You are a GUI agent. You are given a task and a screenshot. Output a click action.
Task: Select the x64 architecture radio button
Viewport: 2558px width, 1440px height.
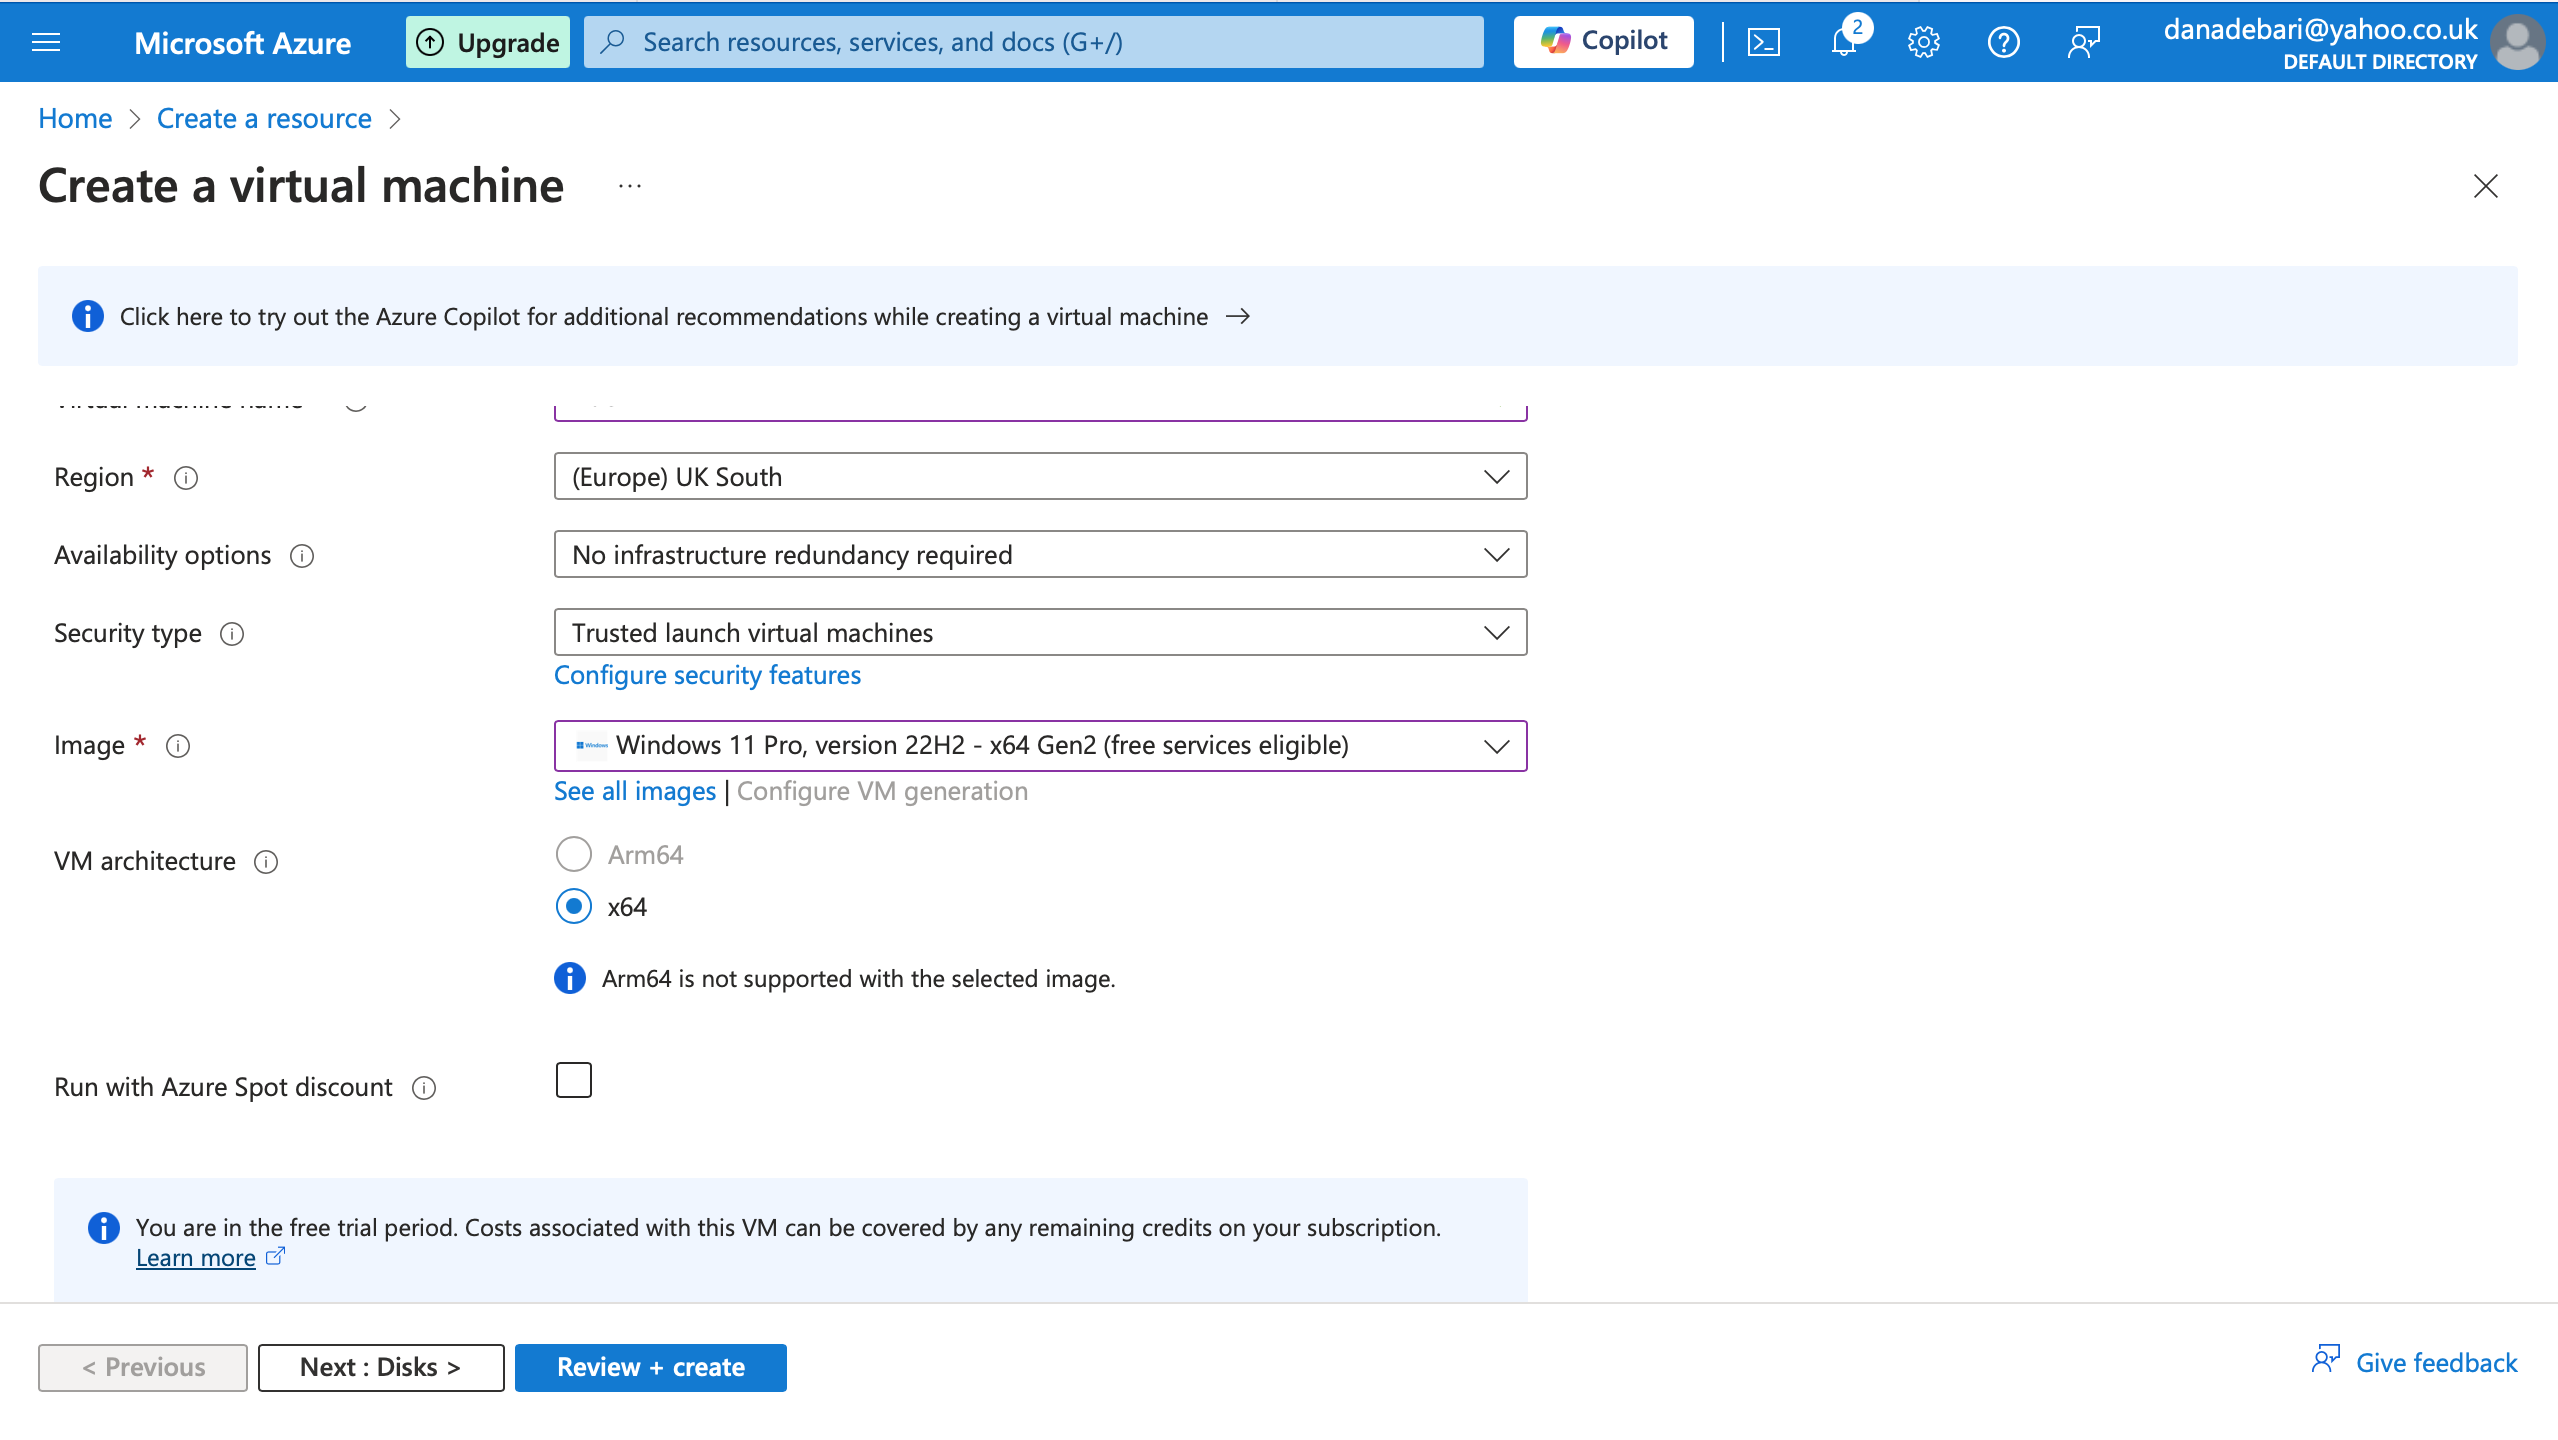click(x=574, y=907)
